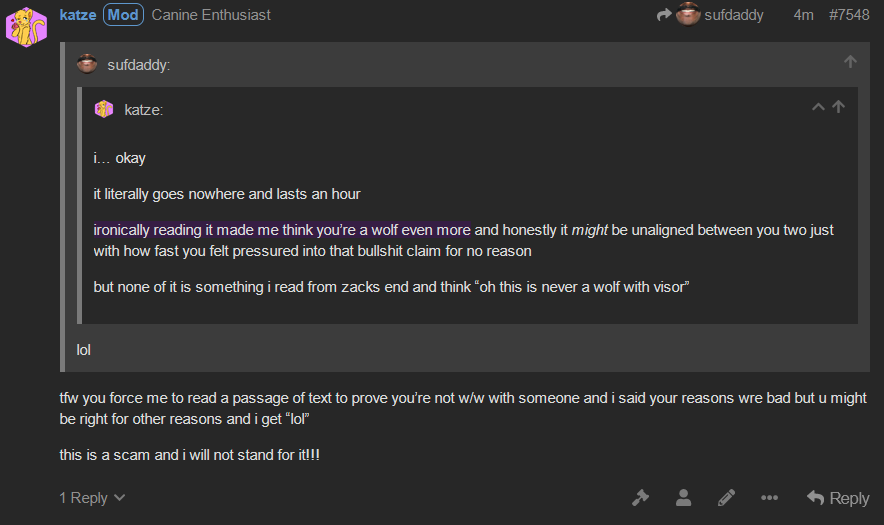Image resolution: width=884 pixels, height=525 pixels.
Task: Click katze's cat avatar image
Action: click(x=26, y=27)
